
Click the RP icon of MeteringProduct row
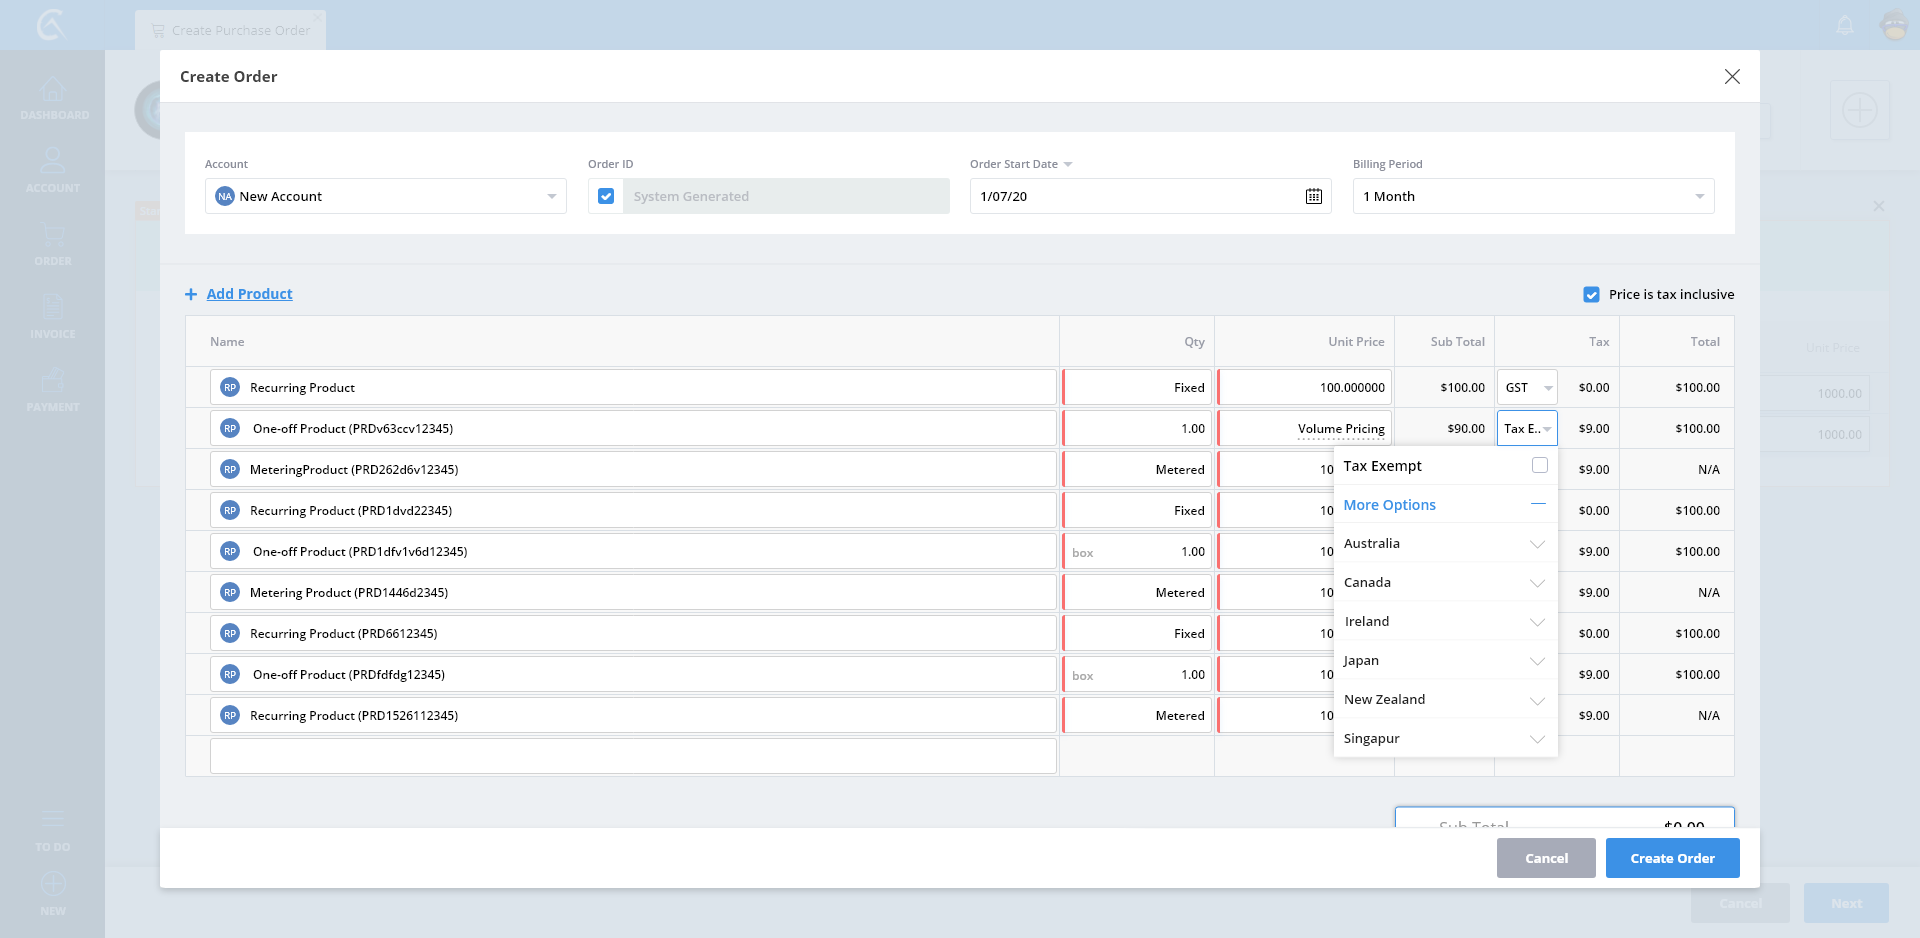pyautogui.click(x=230, y=470)
